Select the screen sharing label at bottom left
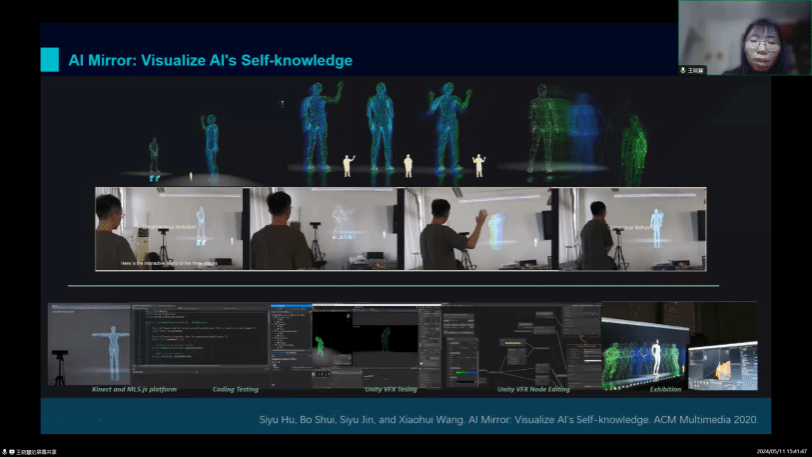Image resolution: width=812 pixels, height=457 pixels. tap(33, 452)
